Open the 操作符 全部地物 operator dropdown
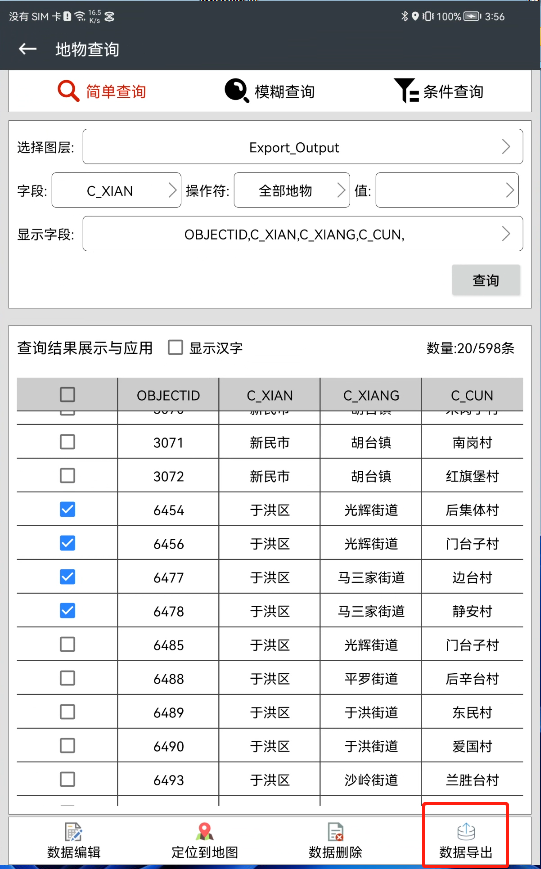The height and width of the screenshot is (869, 541). coord(292,191)
